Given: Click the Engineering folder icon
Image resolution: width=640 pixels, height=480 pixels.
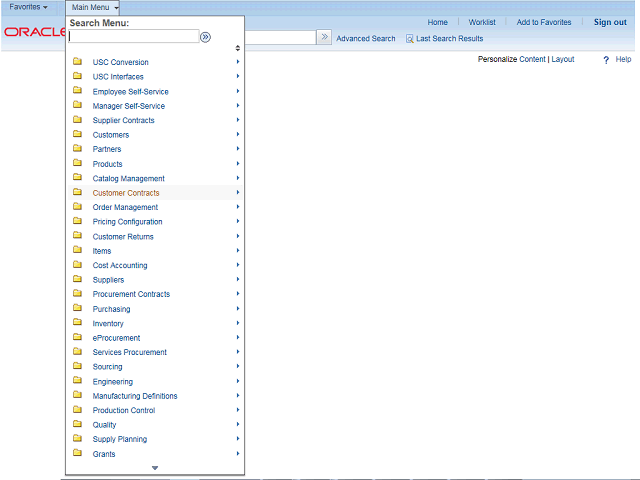Looking at the screenshot, I should [77, 380].
